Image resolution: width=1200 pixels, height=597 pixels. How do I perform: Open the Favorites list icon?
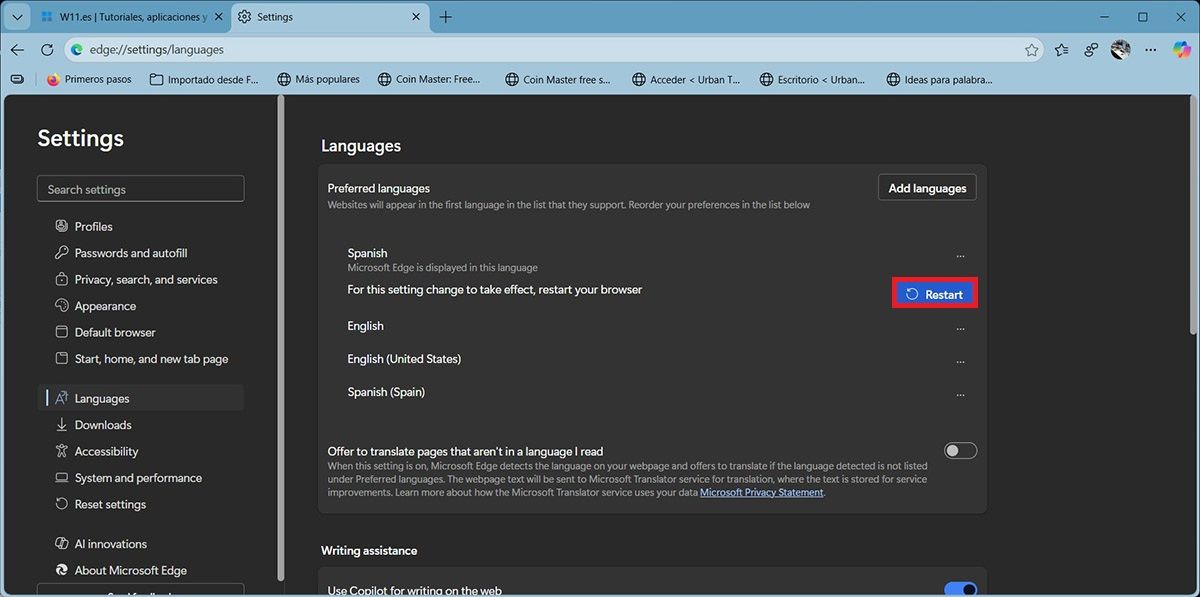tap(1062, 50)
